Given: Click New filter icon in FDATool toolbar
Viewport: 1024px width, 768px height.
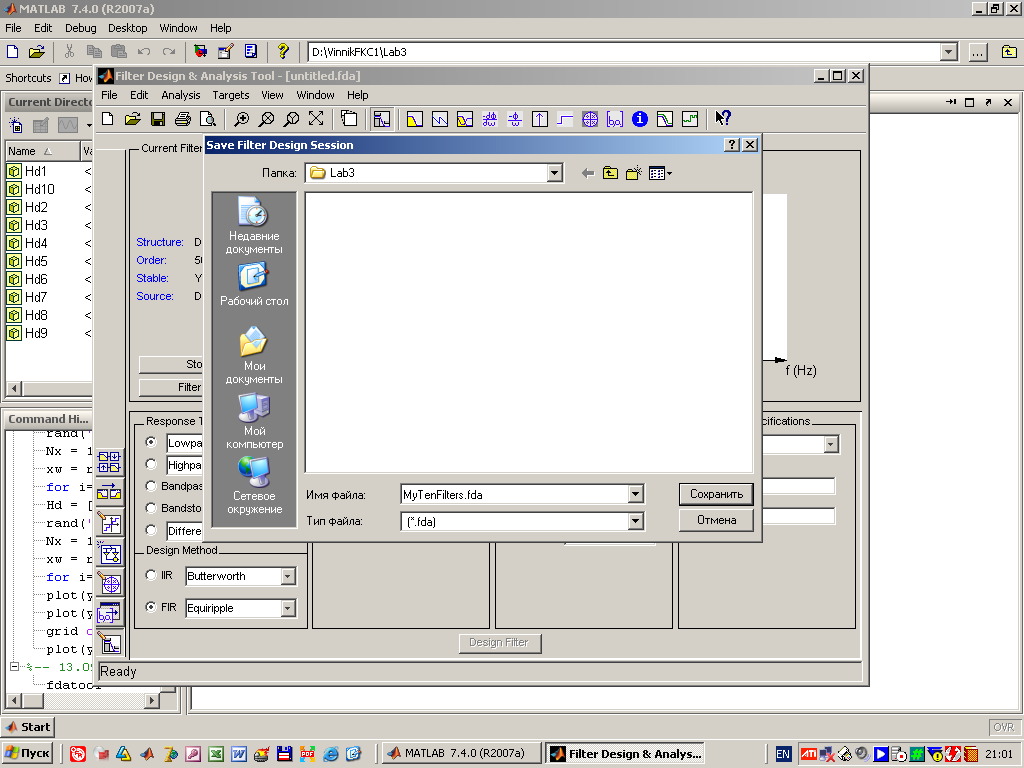Looking at the screenshot, I should [x=108, y=119].
